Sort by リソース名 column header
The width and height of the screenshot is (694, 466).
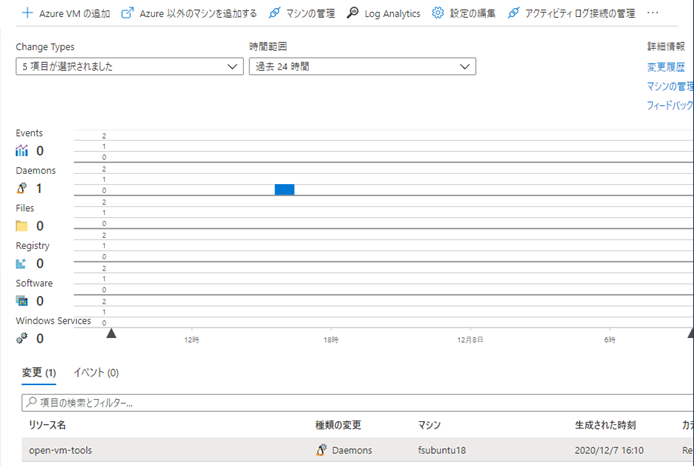click(47, 425)
